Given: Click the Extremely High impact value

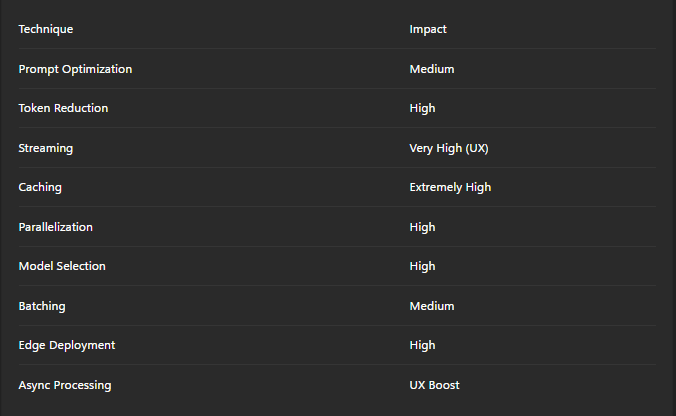Looking at the screenshot, I should (450, 187).
